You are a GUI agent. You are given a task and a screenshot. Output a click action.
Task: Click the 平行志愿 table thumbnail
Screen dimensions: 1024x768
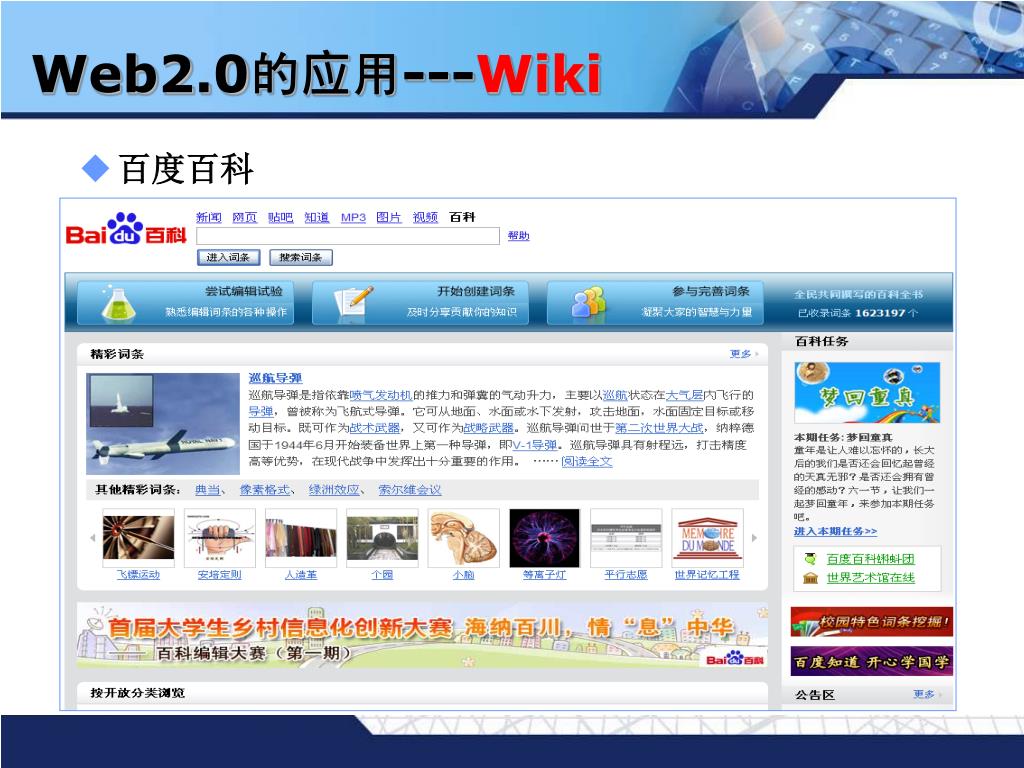(626, 537)
